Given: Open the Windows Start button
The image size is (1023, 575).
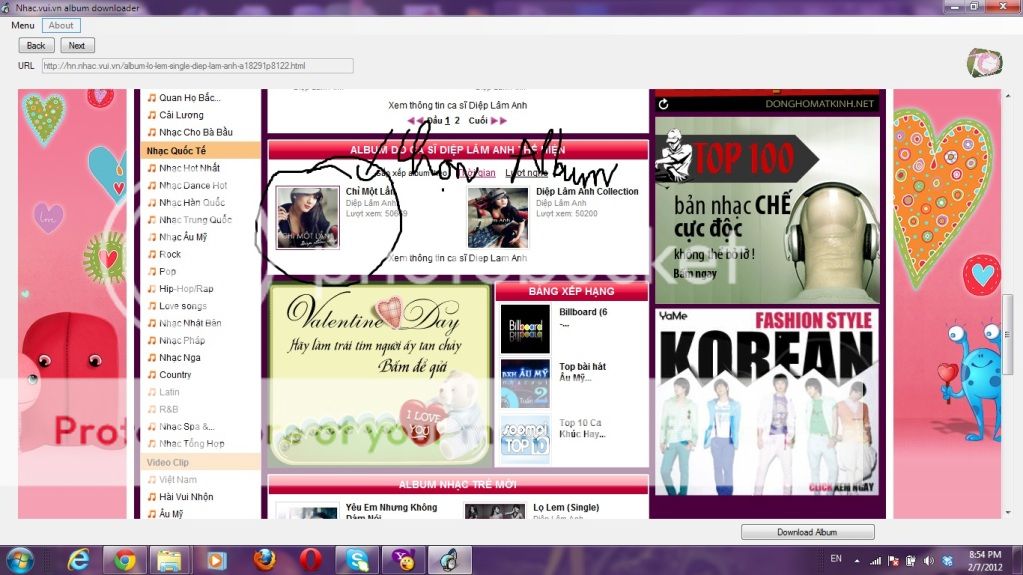Looking at the screenshot, I should click(20, 561).
